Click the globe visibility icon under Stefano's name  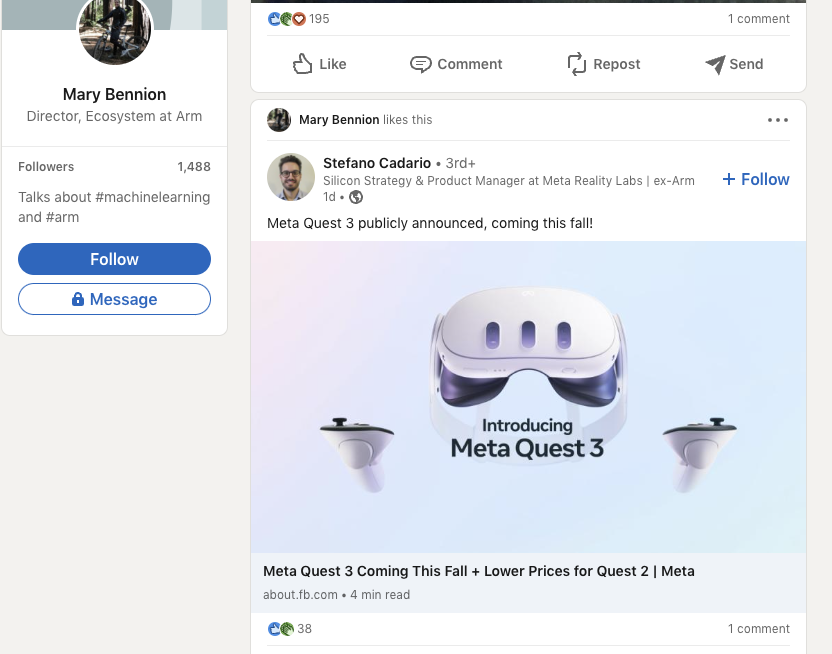[356, 197]
